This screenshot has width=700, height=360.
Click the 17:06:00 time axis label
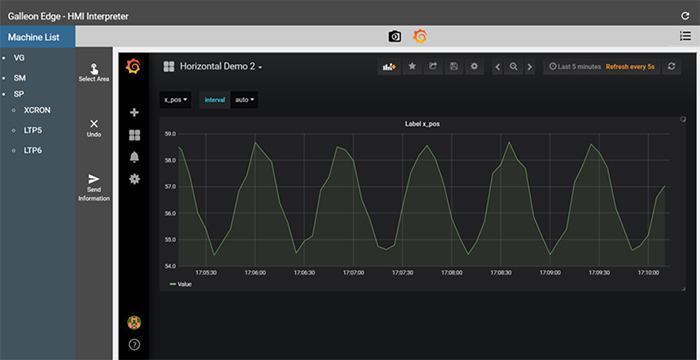point(255,272)
